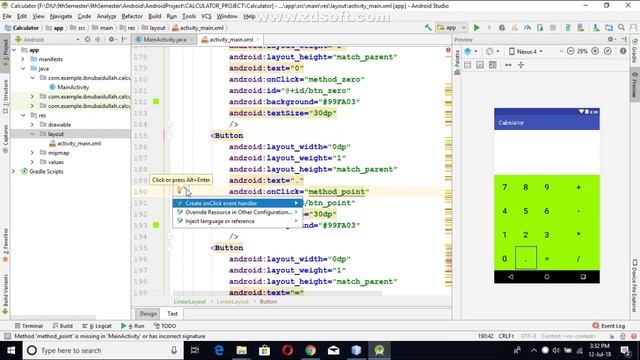The height and width of the screenshot is (360, 640).
Task: Click green color swatch on line 193
Action: click(x=156, y=225)
